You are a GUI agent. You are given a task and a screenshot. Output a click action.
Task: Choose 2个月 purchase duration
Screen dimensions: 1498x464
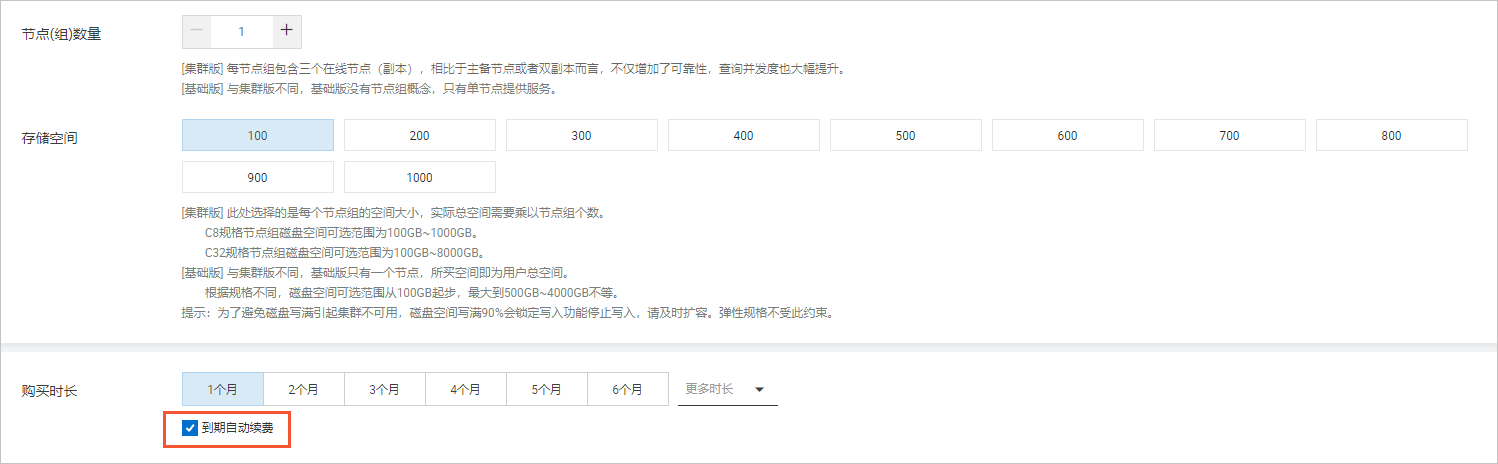point(304,389)
